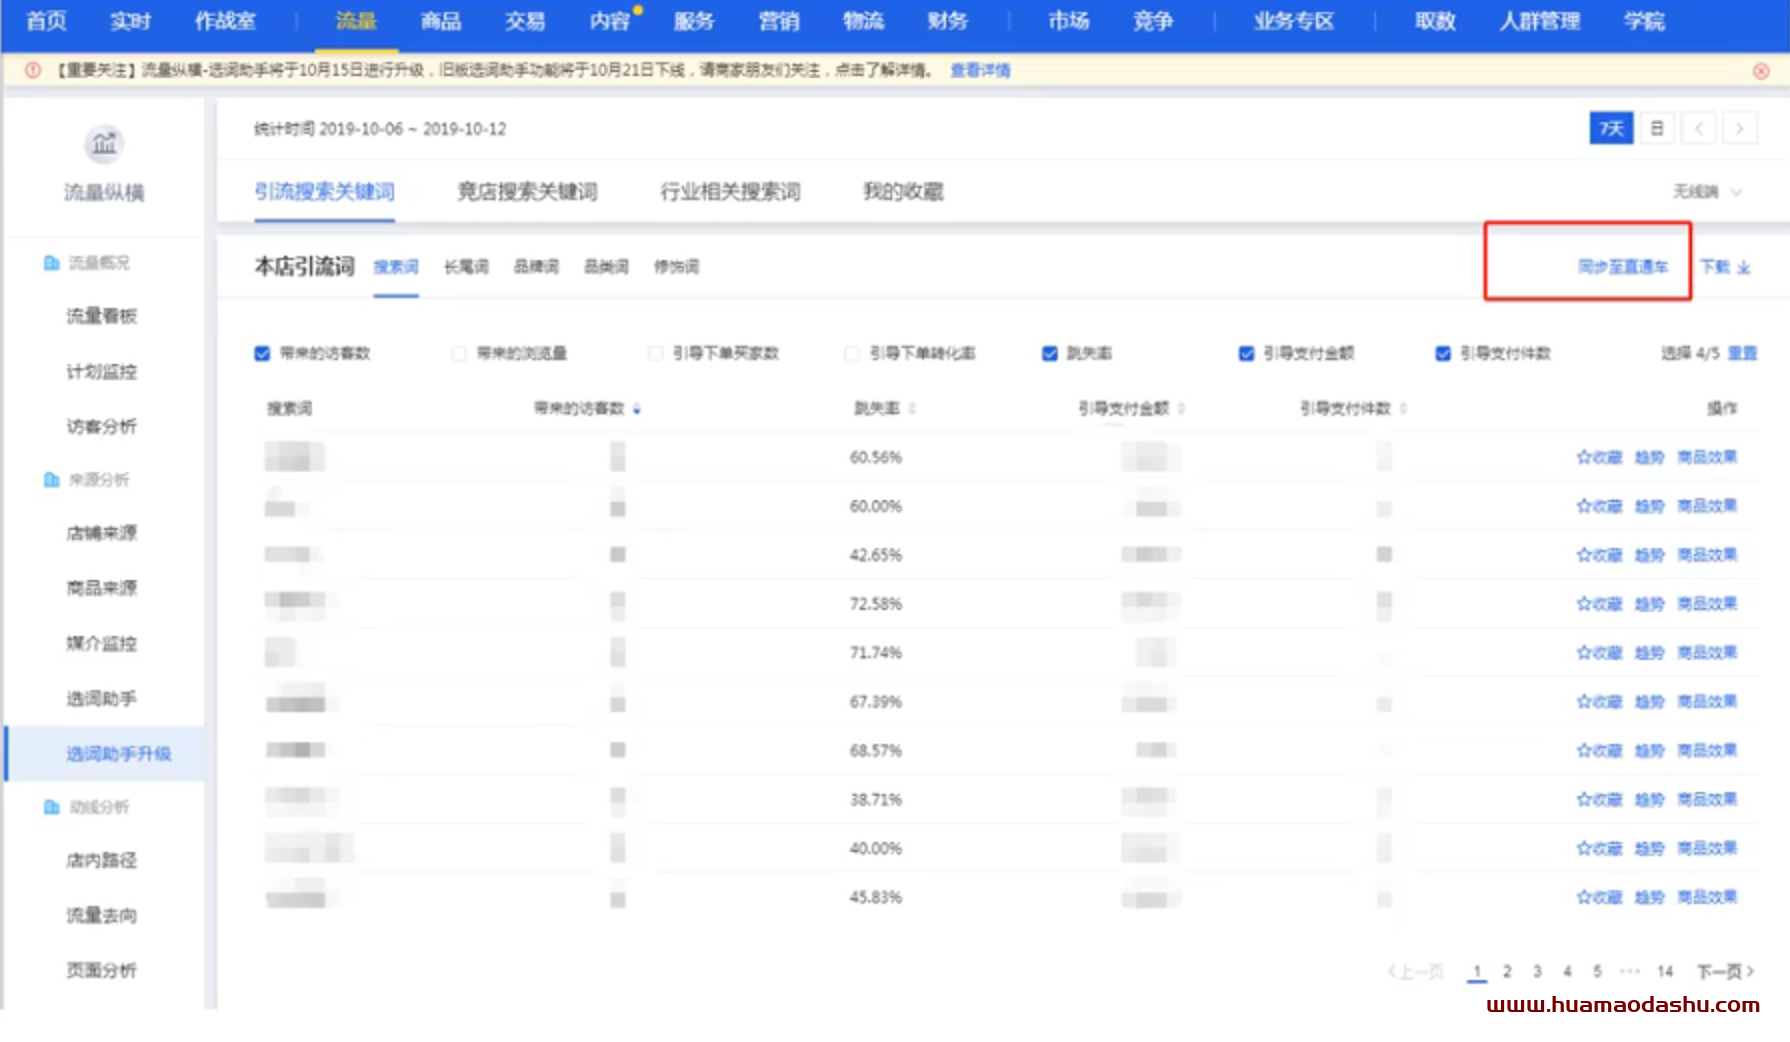
Task: Open 流量看板 in sidebar
Action: (101, 316)
